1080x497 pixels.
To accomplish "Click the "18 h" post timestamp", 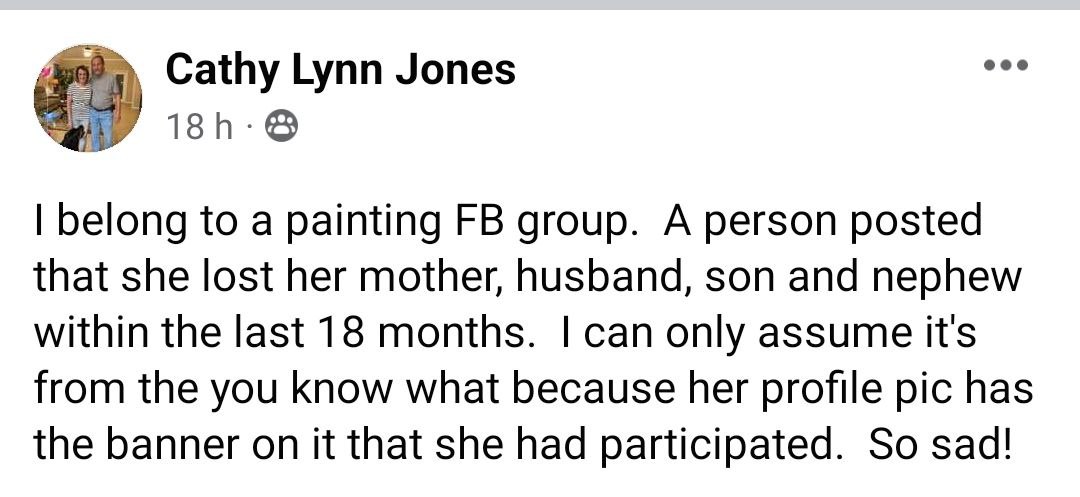I will tap(199, 127).
